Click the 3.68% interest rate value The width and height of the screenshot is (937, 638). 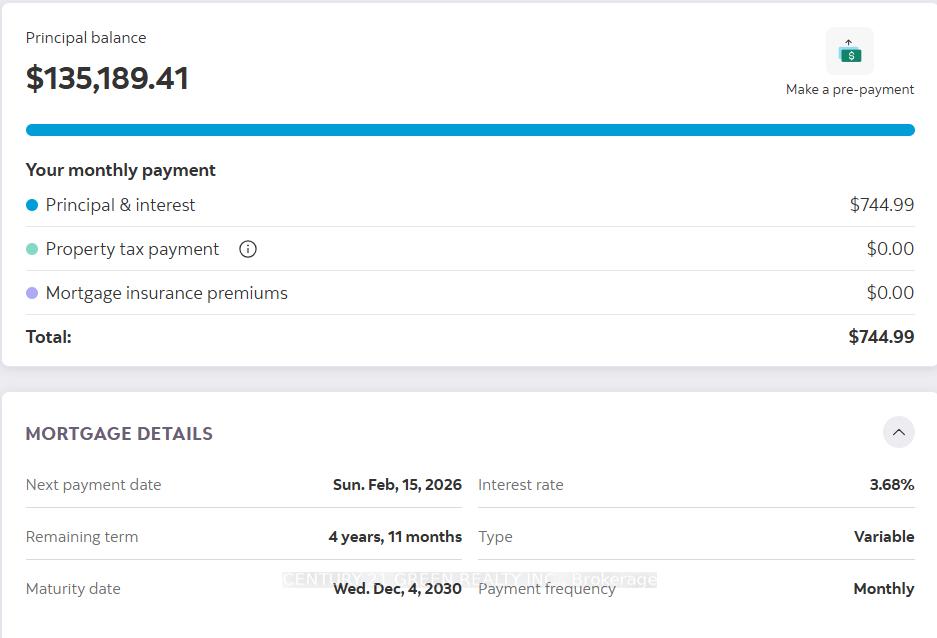[x=891, y=485]
